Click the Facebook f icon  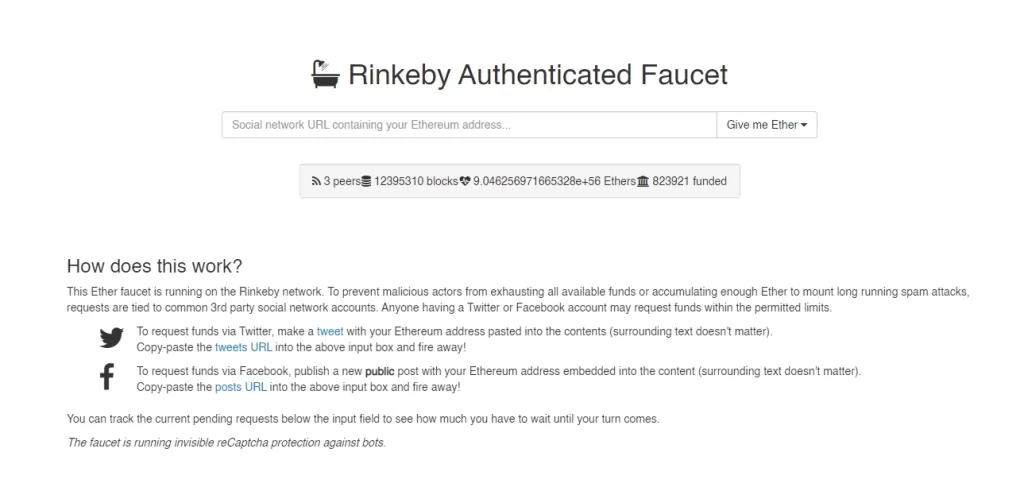[106, 377]
